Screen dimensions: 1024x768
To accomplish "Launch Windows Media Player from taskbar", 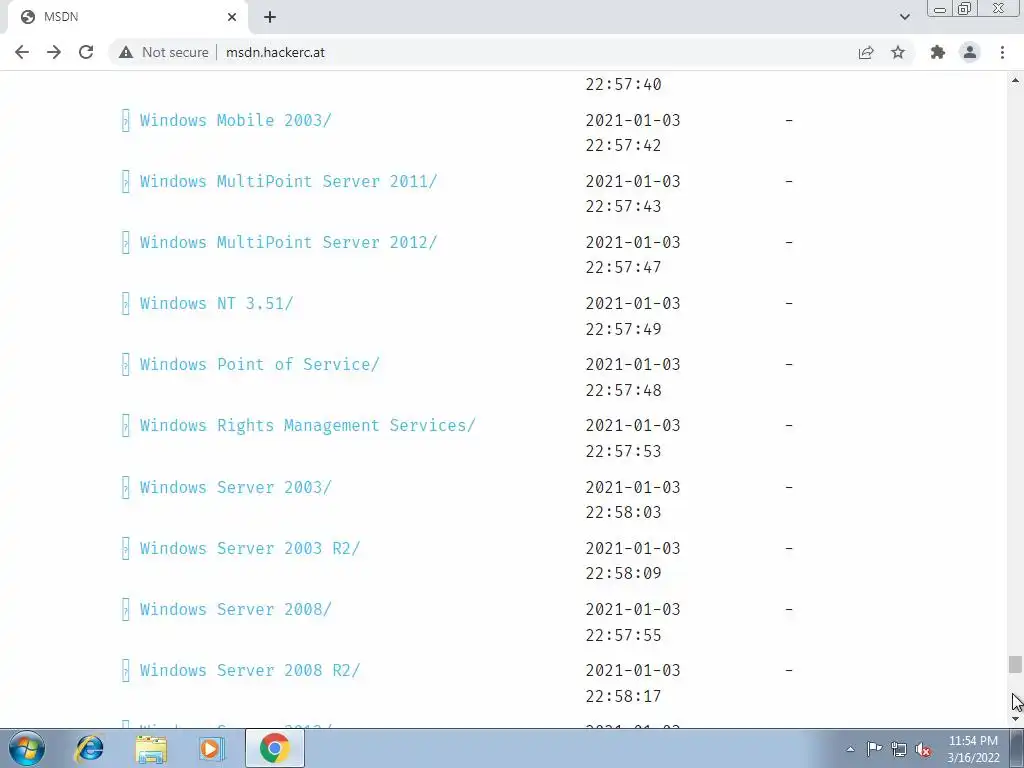I will (x=211, y=748).
